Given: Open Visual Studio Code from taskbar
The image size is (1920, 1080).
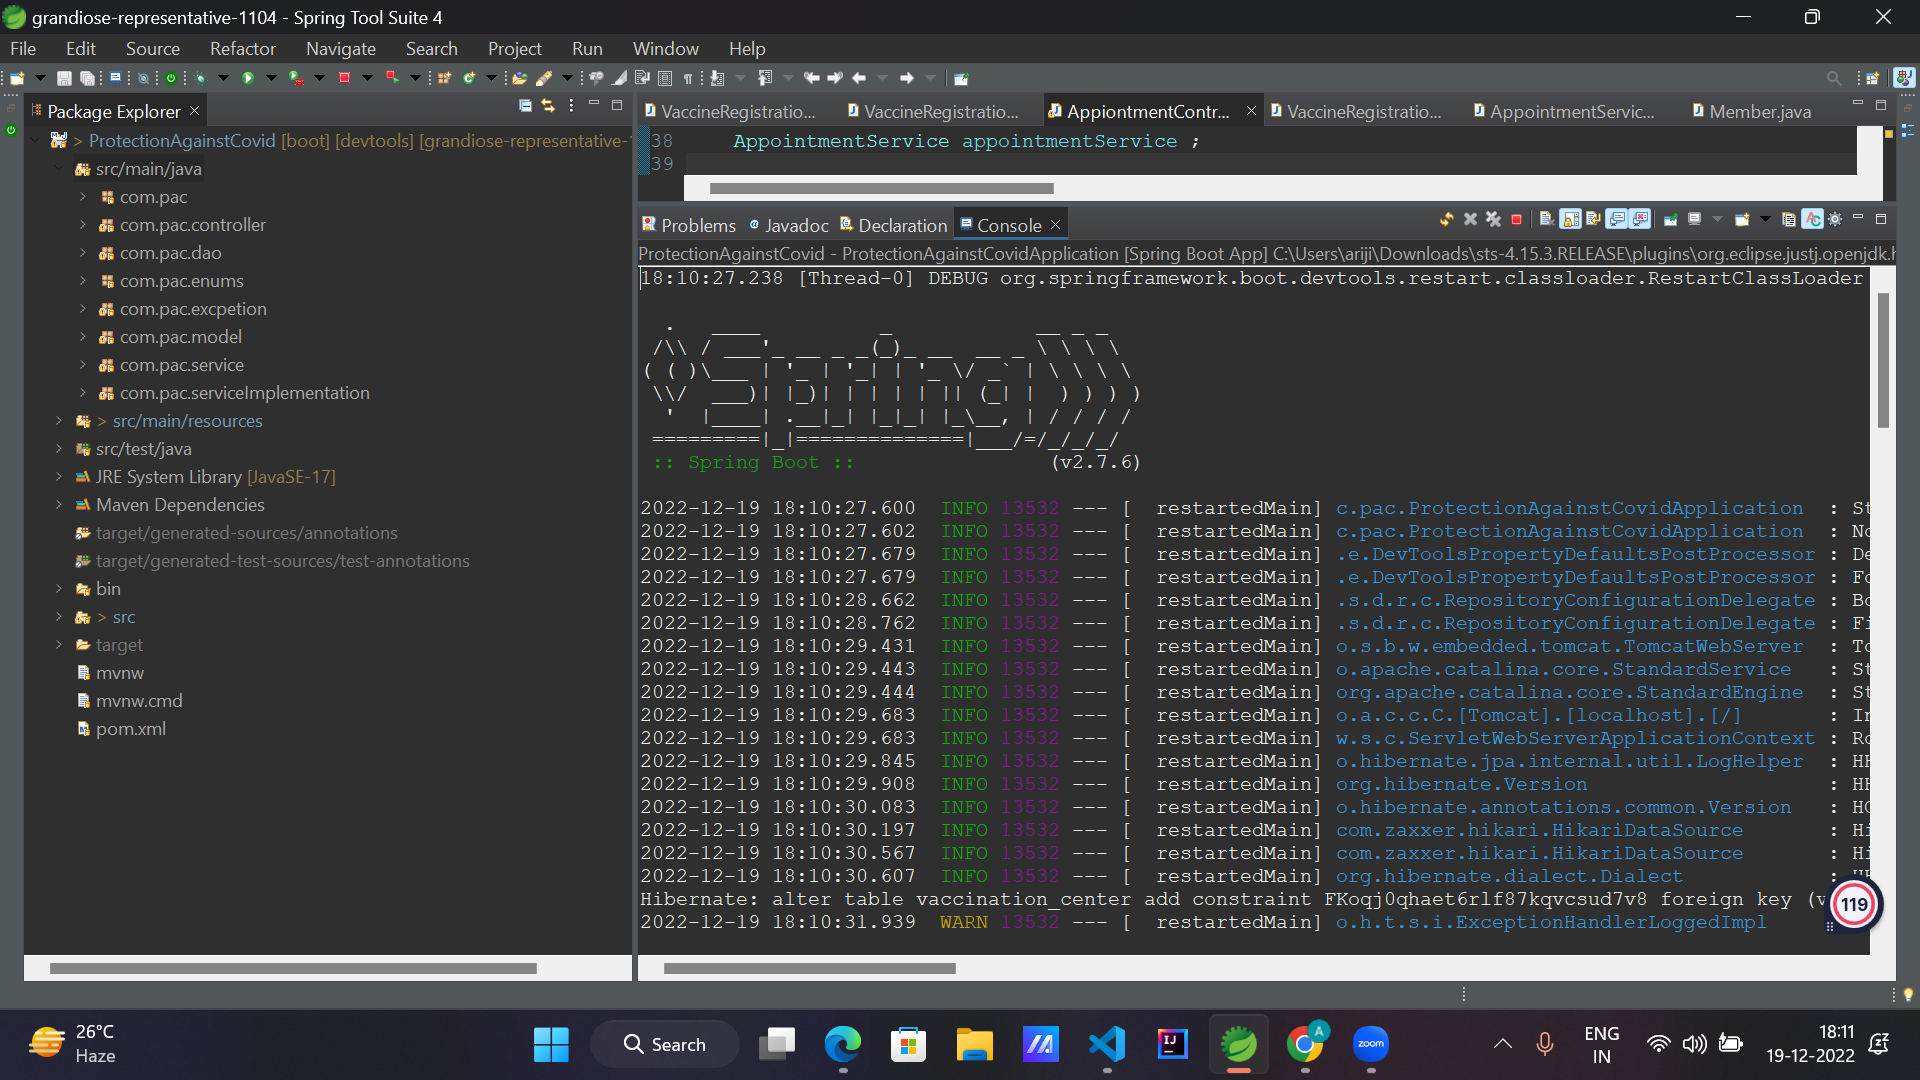Looking at the screenshot, I should (1107, 1044).
